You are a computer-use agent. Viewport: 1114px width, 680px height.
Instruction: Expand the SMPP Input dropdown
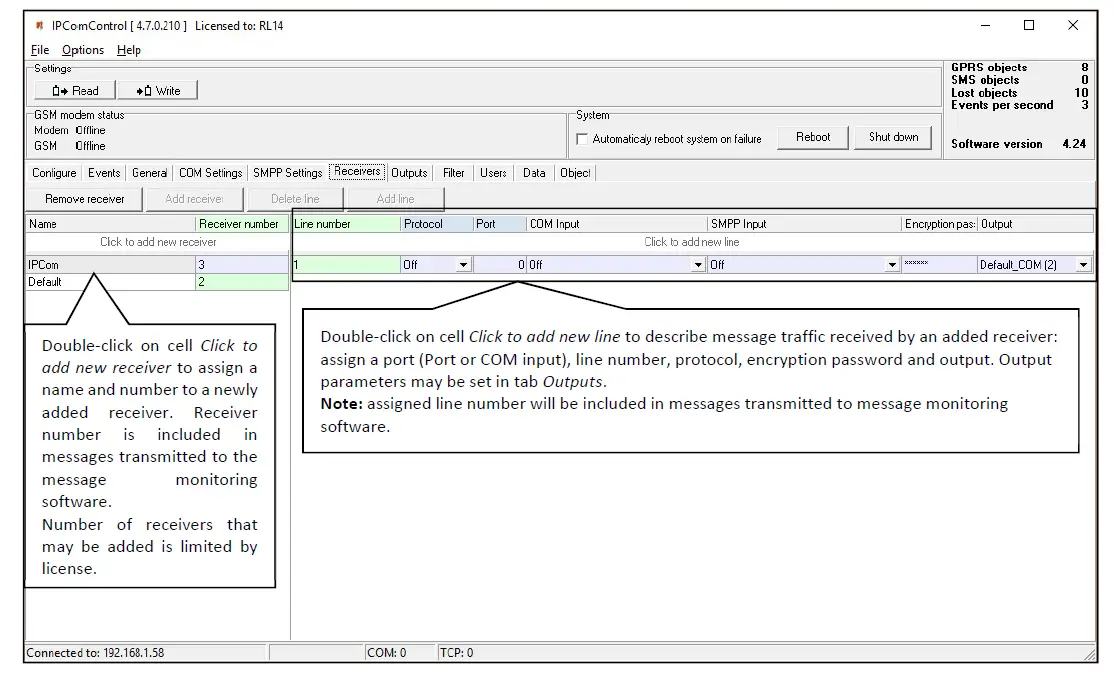click(x=892, y=266)
